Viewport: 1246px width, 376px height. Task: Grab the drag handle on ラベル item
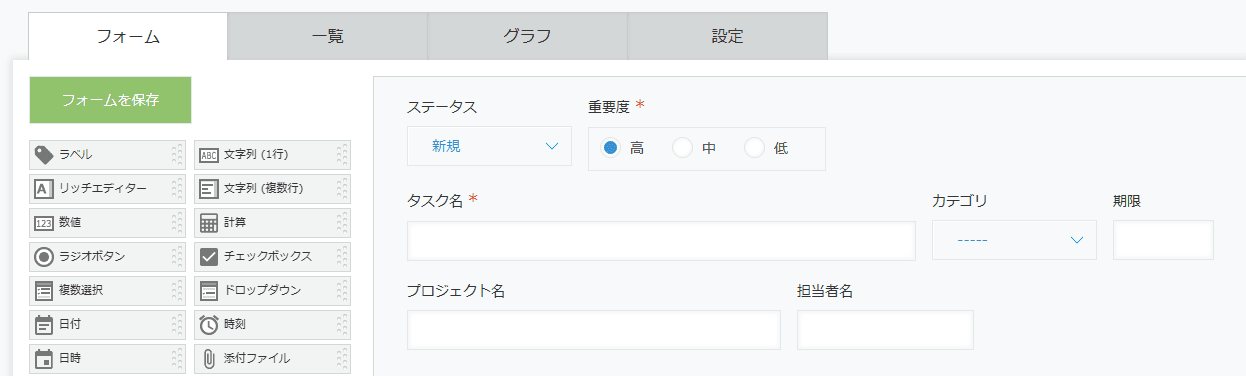pyautogui.click(x=176, y=154)
